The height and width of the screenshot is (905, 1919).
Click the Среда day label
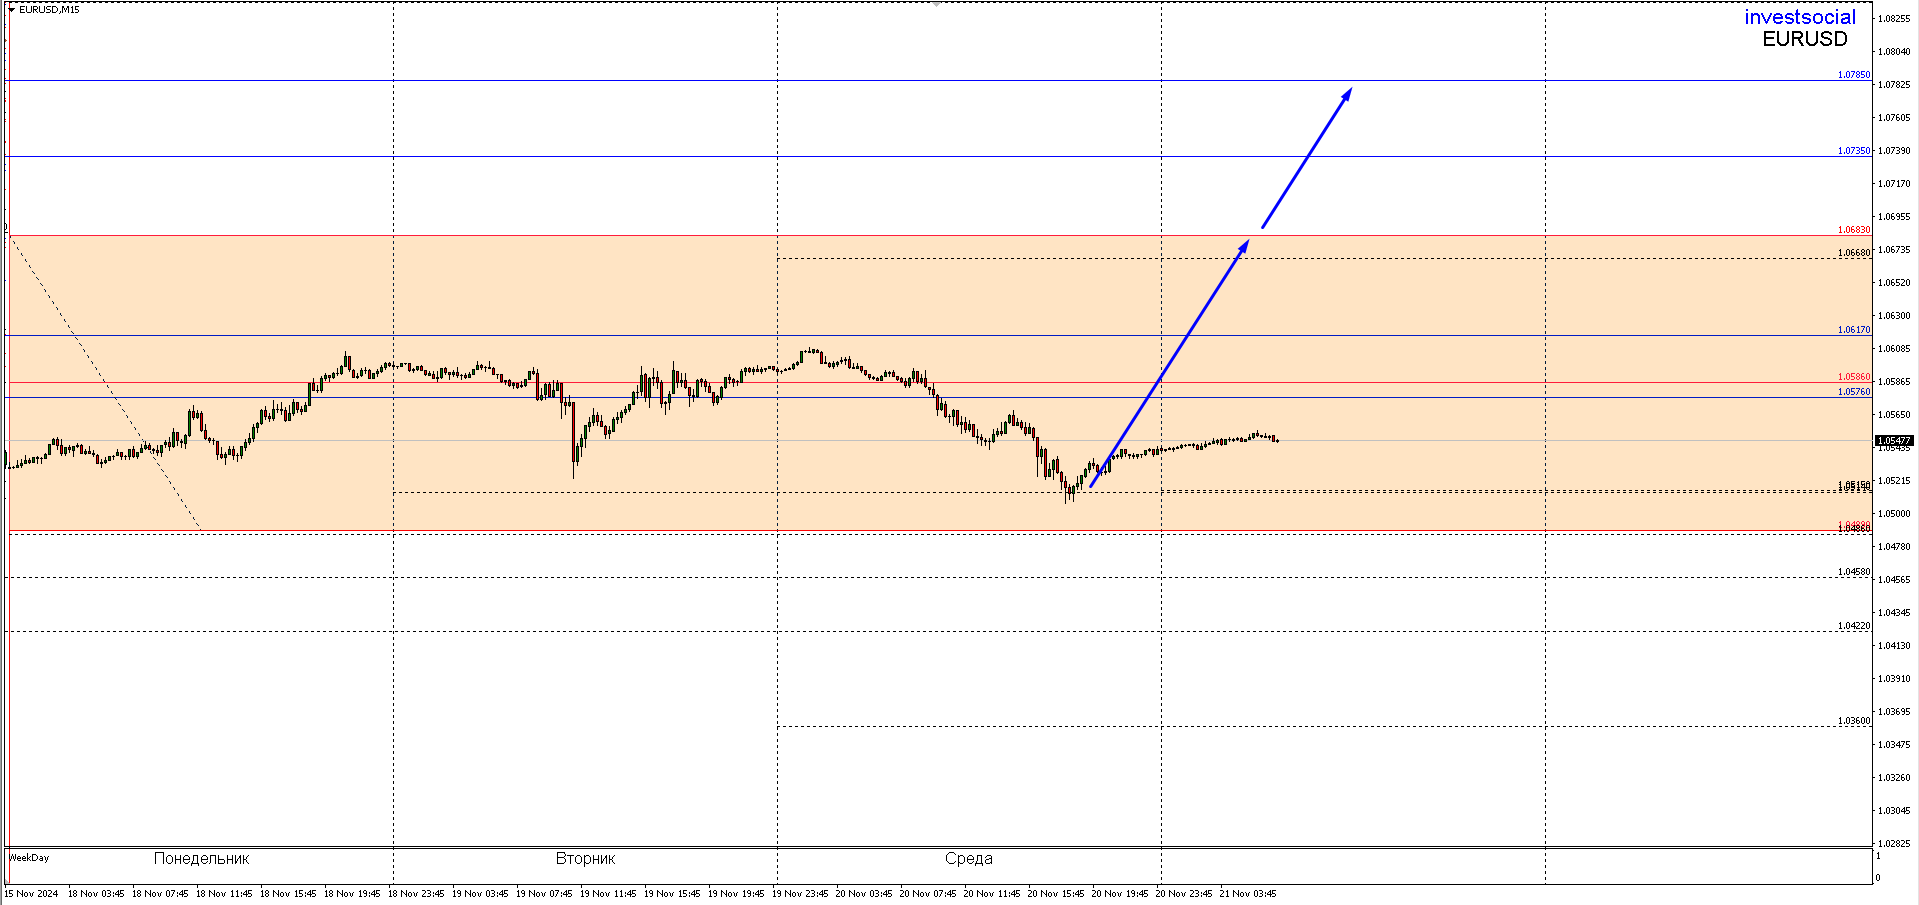coord(968,859)
